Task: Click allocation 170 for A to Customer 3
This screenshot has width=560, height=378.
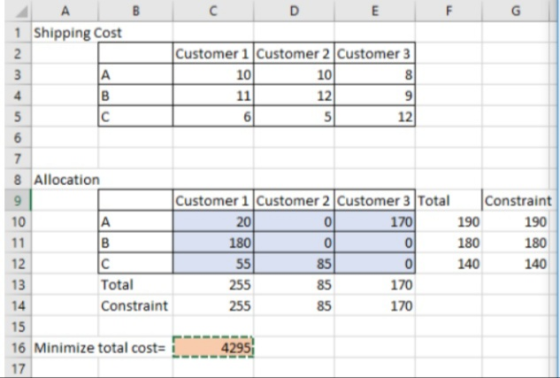Action: coord(375,222)
